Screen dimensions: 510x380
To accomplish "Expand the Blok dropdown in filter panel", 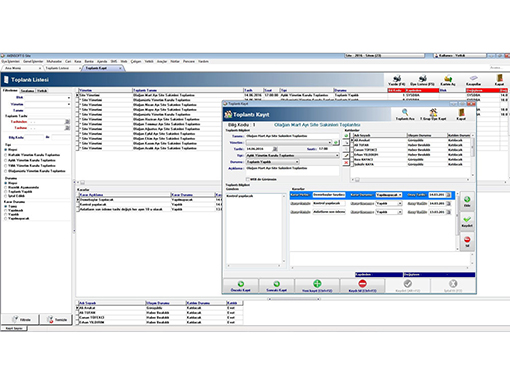I will click(x=69, y=98).
